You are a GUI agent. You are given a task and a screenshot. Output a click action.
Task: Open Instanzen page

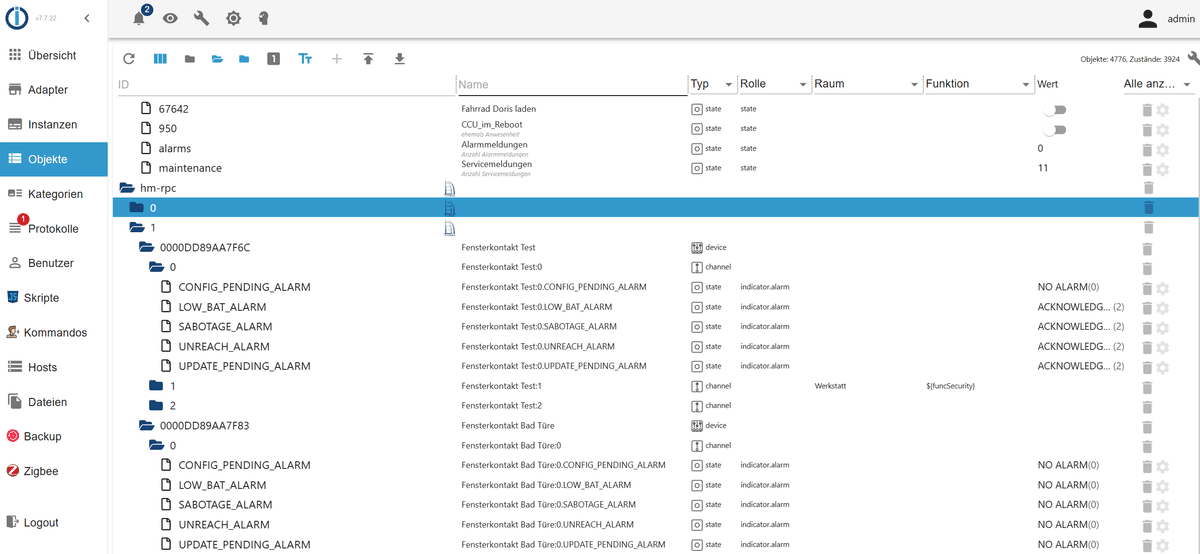(54, 125)
